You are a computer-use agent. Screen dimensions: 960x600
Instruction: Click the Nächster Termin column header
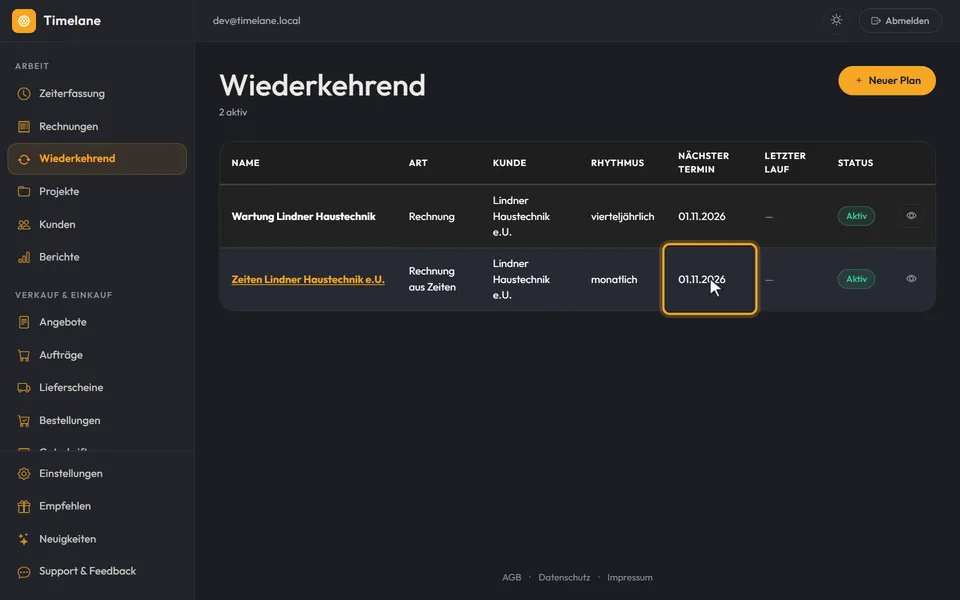[x=703, y=163]
